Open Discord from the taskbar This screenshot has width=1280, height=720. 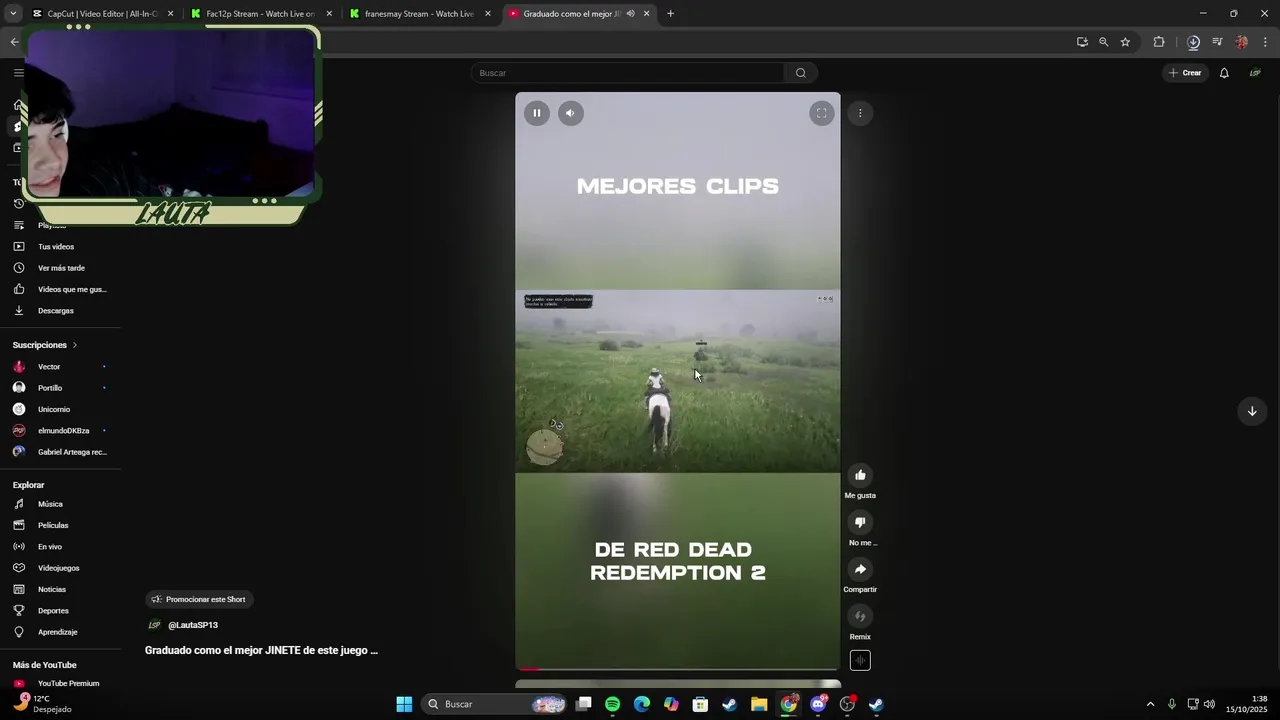[x=818, y=704]
